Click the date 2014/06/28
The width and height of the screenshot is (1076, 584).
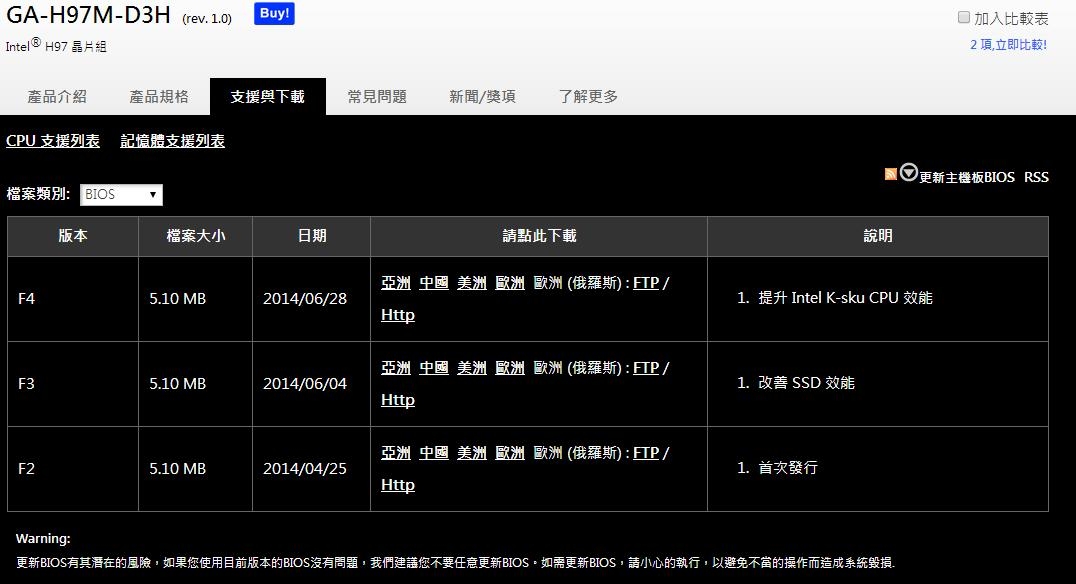305,299
